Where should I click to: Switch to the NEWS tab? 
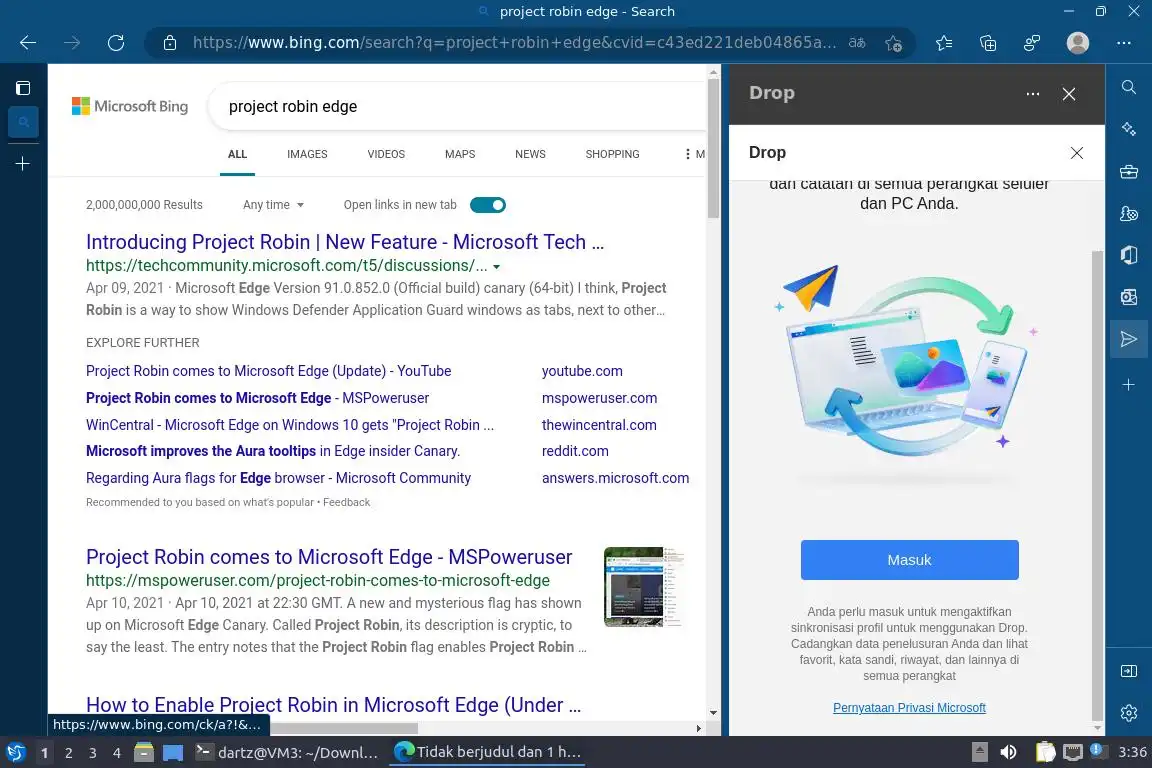(530, 154)
